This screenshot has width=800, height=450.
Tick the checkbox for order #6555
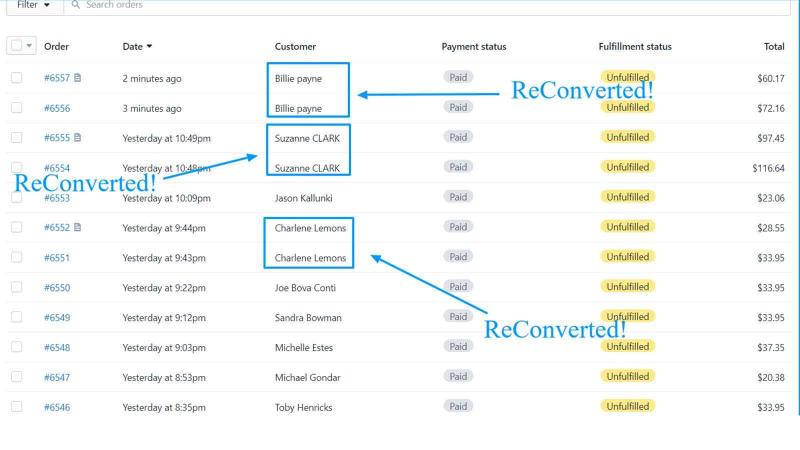16,137
